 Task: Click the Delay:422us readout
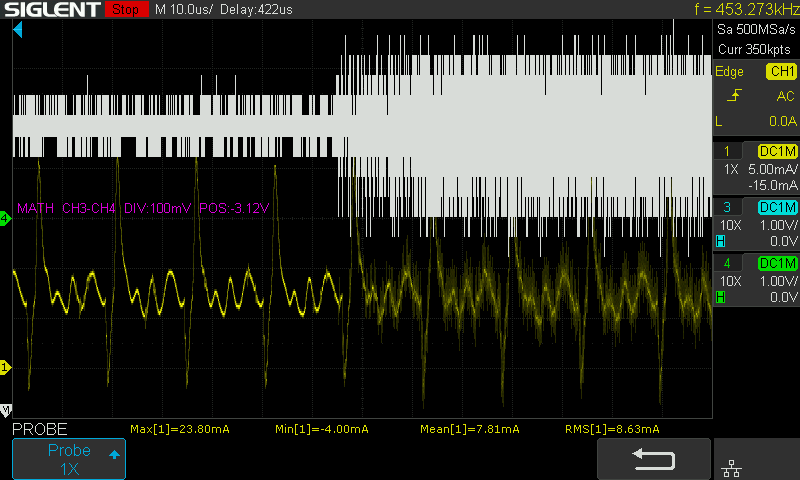256,9
